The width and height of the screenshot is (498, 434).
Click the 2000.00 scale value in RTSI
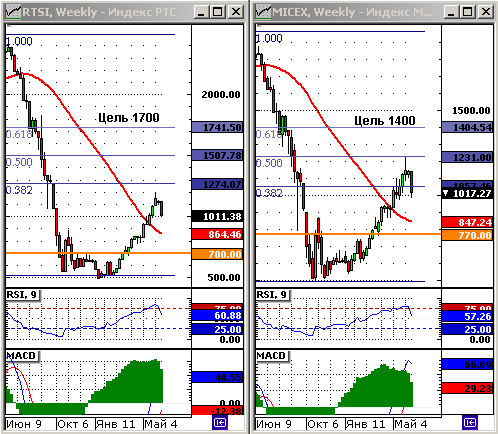pos(221,95)
